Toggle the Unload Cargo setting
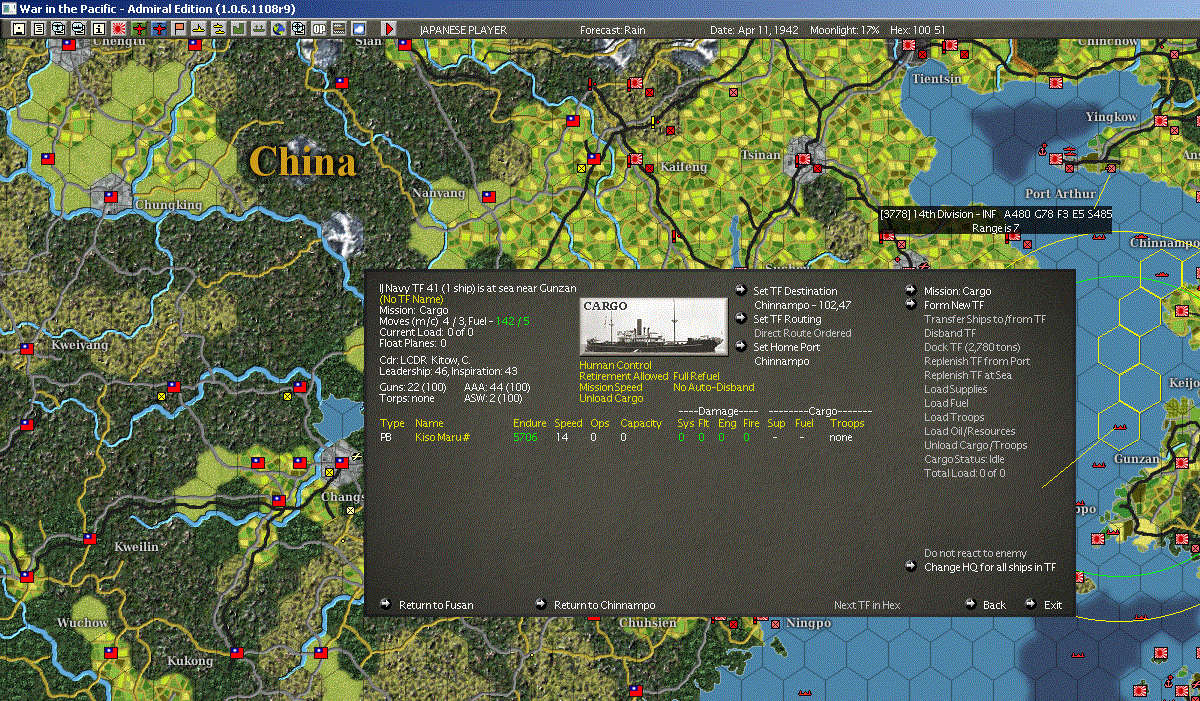Image resolution: width=1200 pixels, height=701 pixels. point(609,399)
